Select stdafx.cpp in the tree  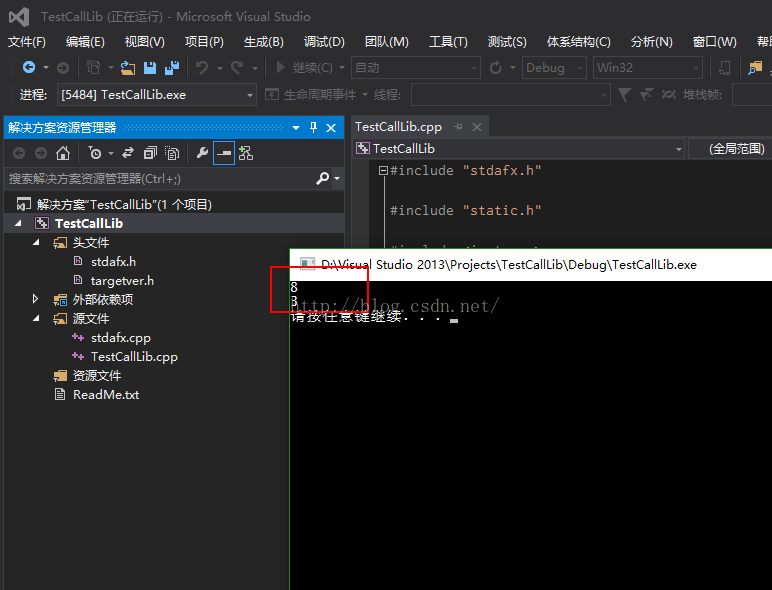[x=121, y=338]
